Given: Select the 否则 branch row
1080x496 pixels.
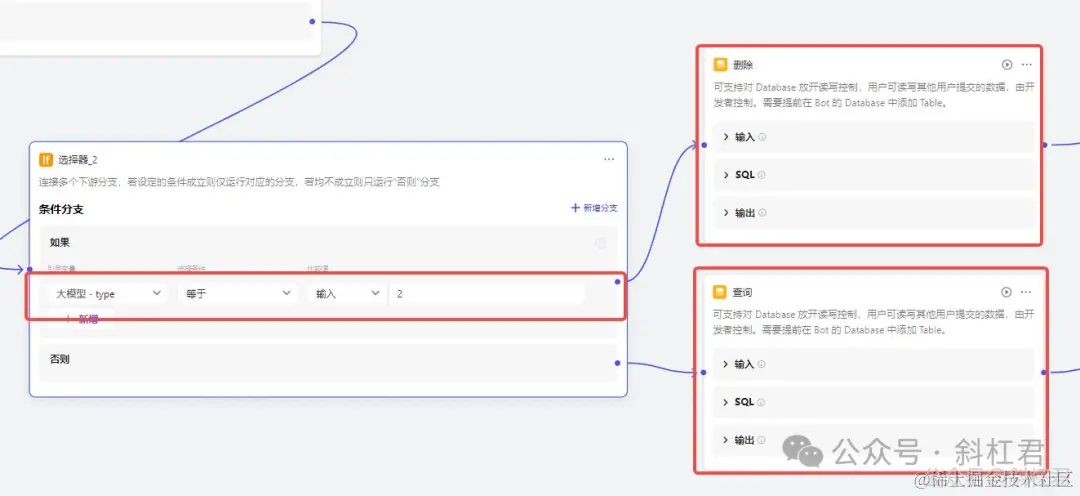Looking at the screenshot, I should (x=328, y=362).
